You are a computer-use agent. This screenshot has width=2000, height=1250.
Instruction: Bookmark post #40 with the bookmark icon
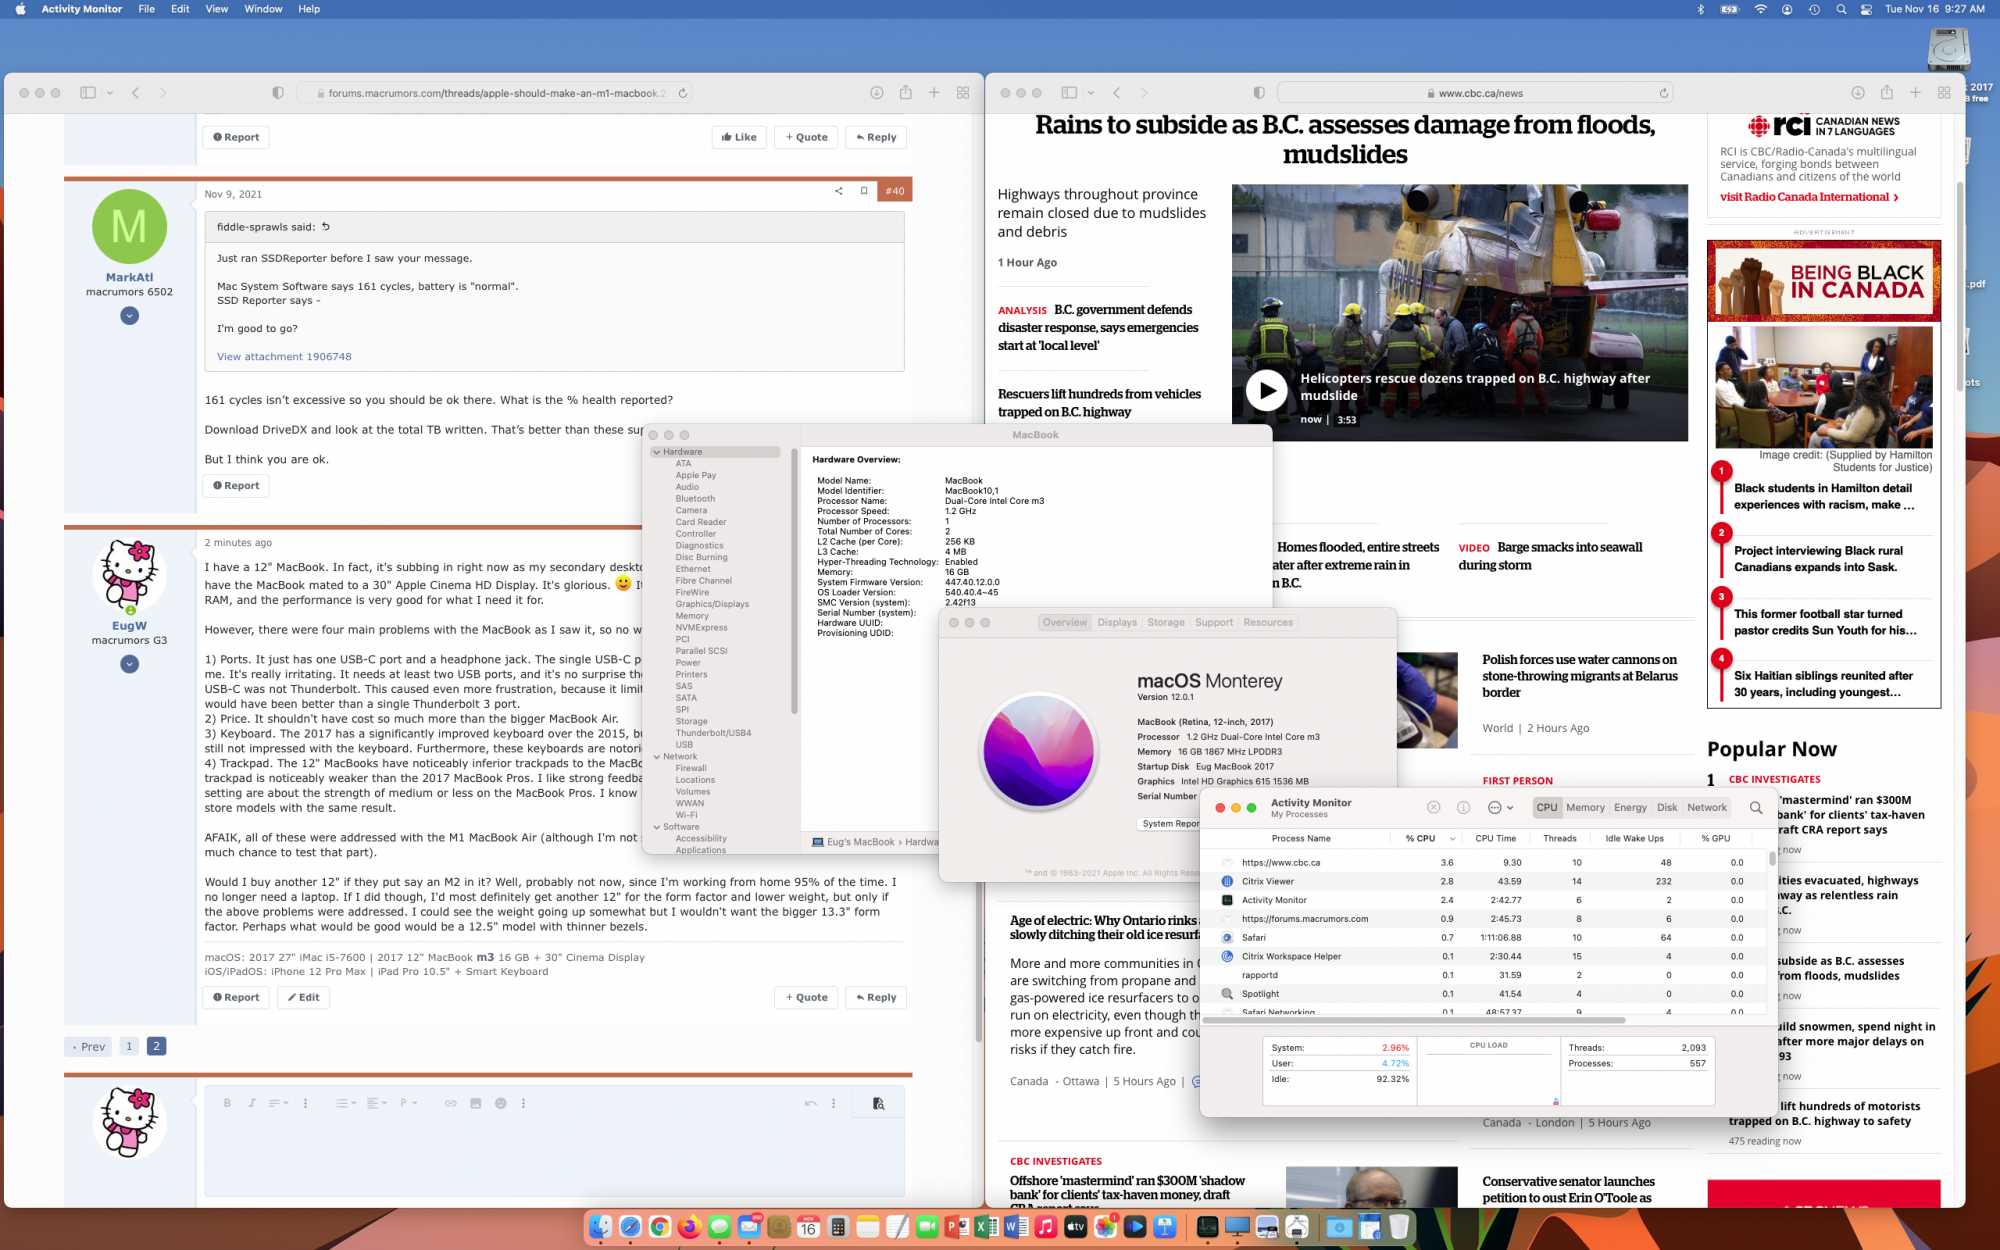click(x=864, y=191)
